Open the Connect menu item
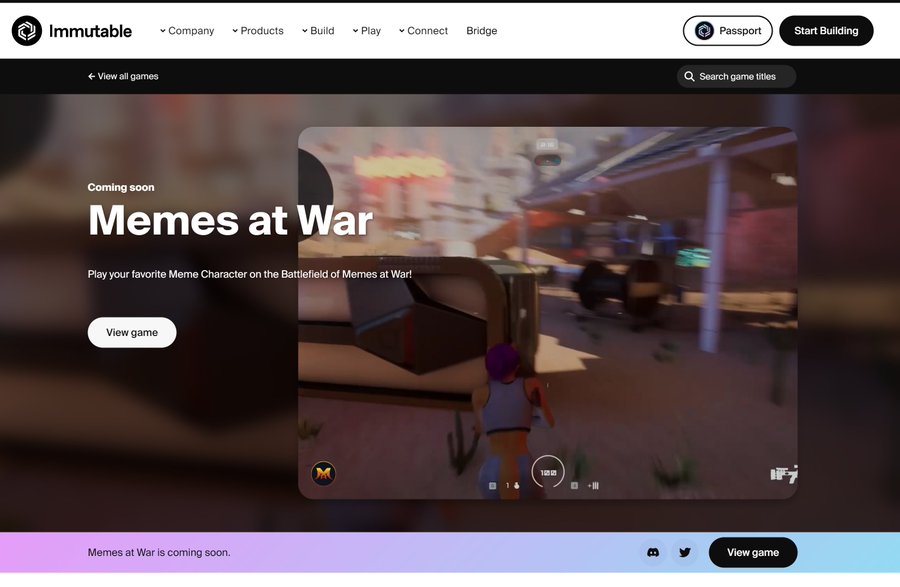The height and width of the screenshot is (587, 900). pos(427,30)
